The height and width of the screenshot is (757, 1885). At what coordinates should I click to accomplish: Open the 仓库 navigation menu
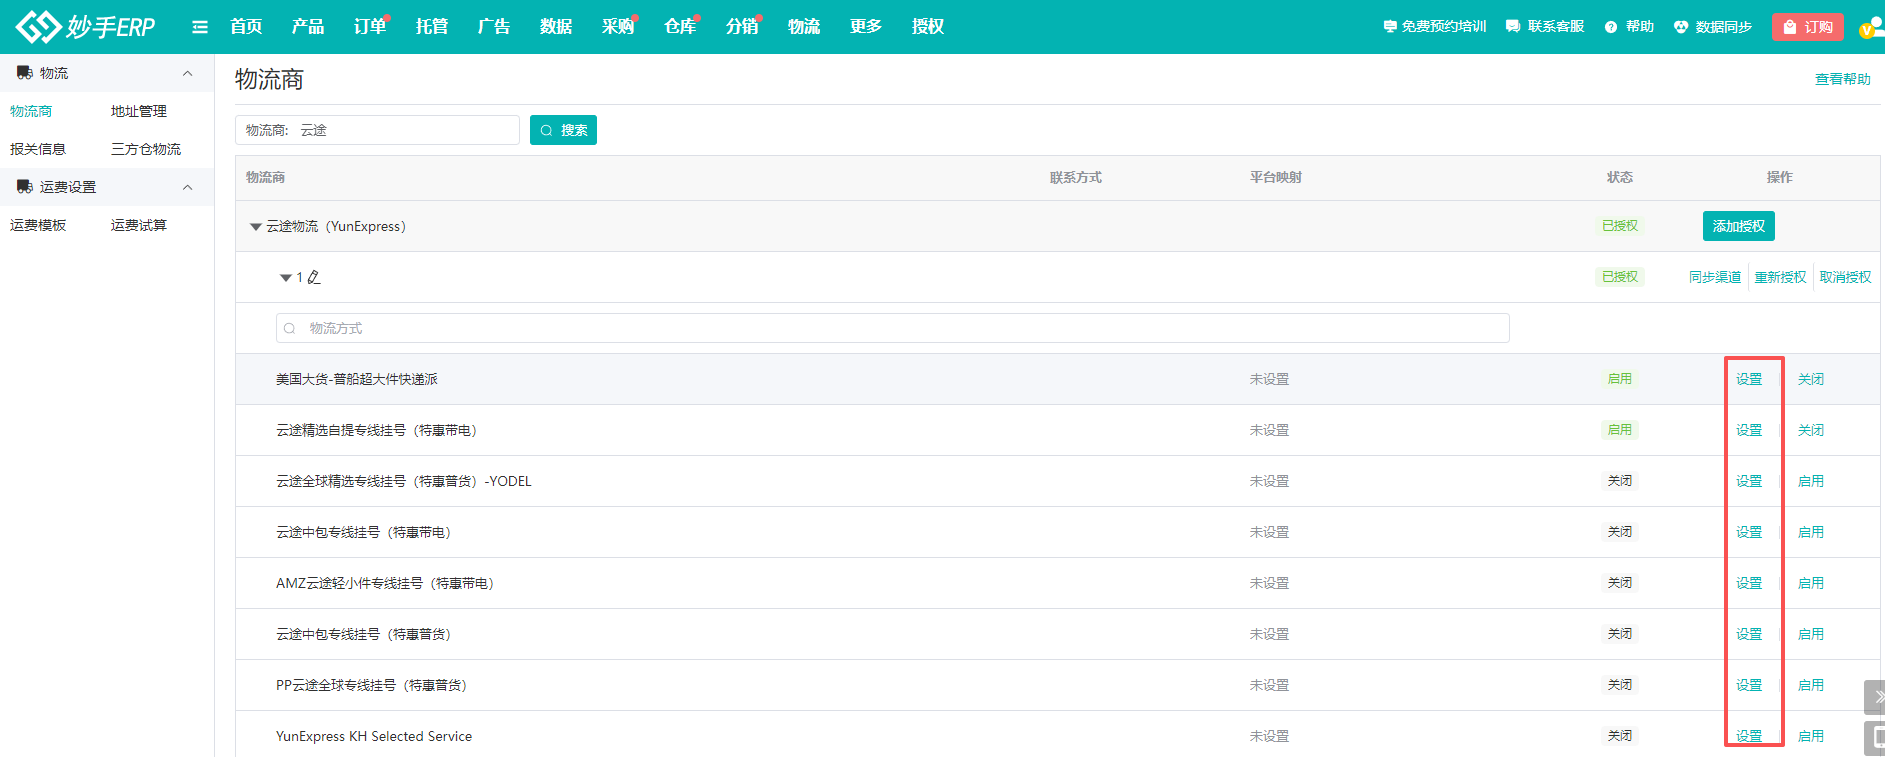click(680, 27)
